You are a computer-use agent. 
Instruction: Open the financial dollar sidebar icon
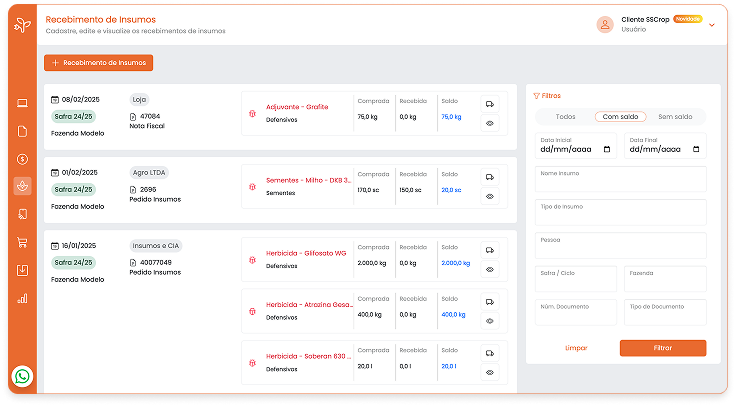point(22,158)
